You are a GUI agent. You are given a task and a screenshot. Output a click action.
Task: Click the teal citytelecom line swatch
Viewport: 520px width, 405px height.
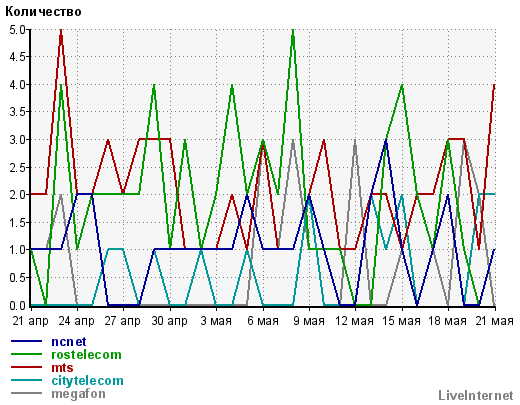click(x=27, y=380)
